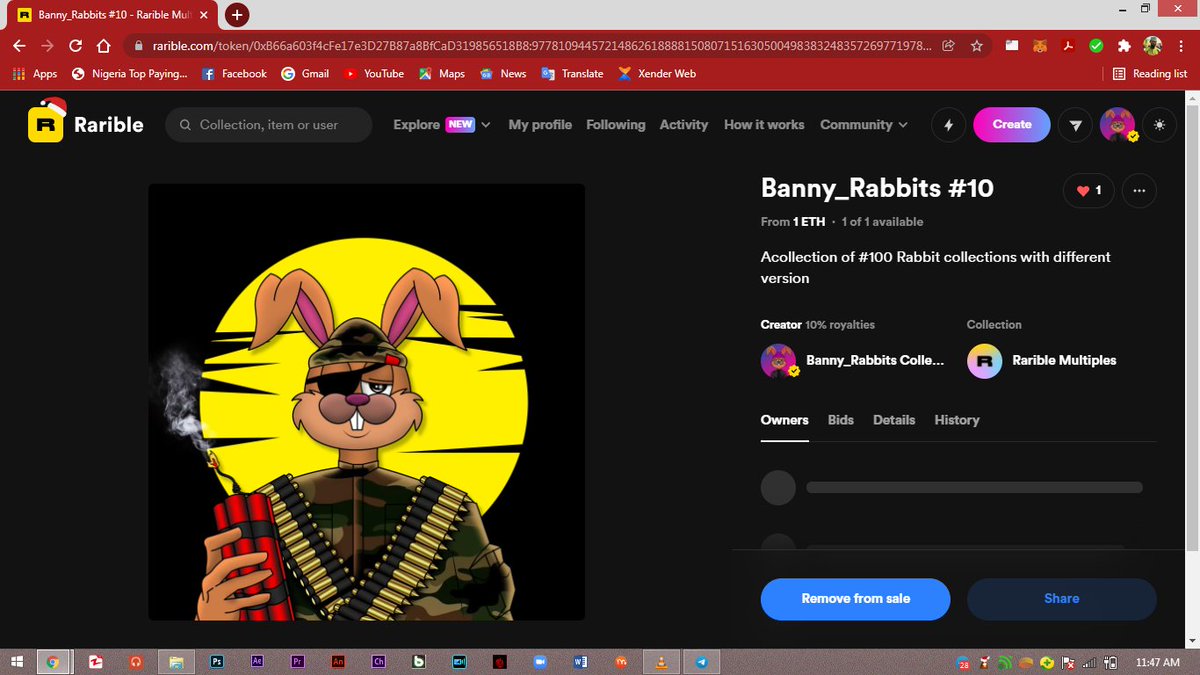Like the NFT with the heart button
Viewport: 1200px width, 675px height.
pyautogui.click(x=1088, y=190)
